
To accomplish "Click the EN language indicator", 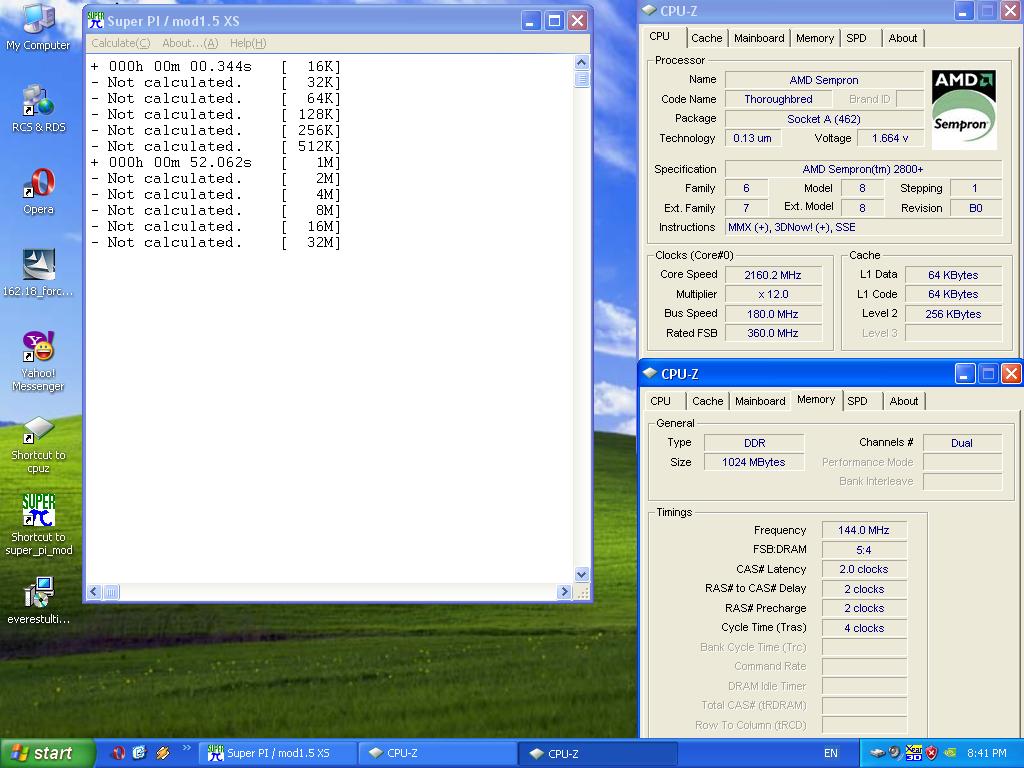I will coord(830,753).
